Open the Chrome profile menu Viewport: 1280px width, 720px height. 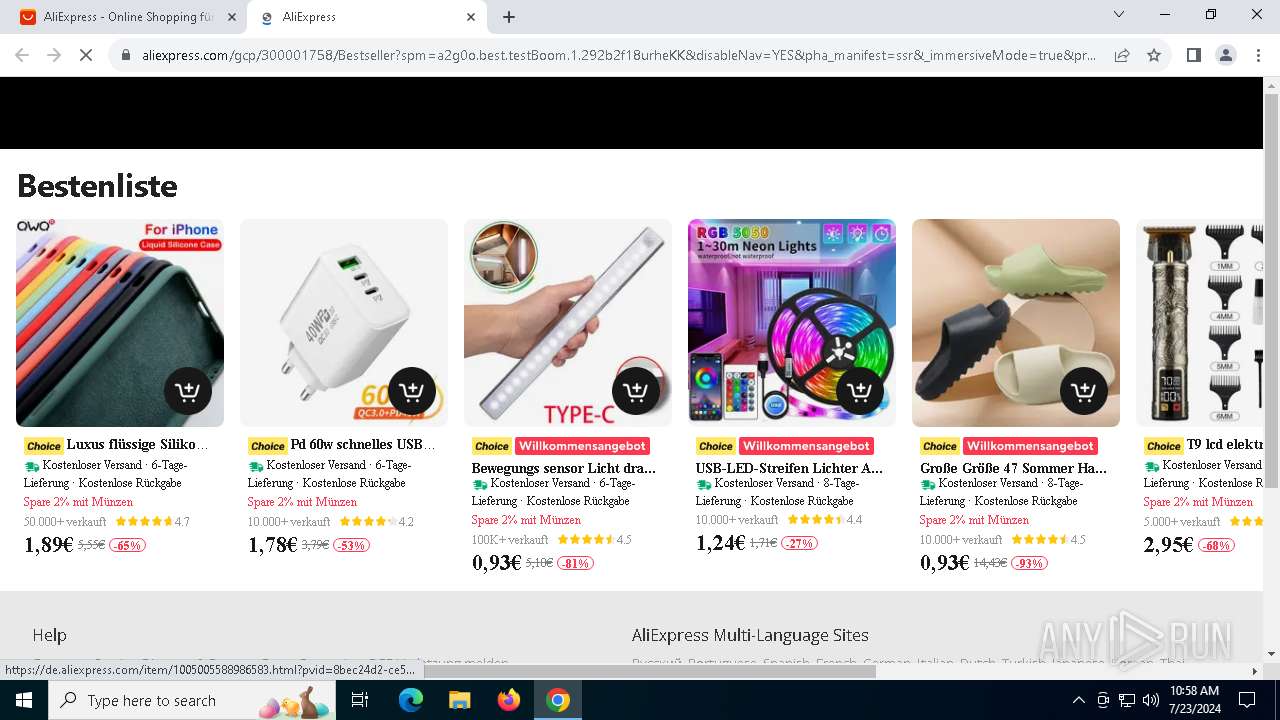click(x=1226, y=55)
